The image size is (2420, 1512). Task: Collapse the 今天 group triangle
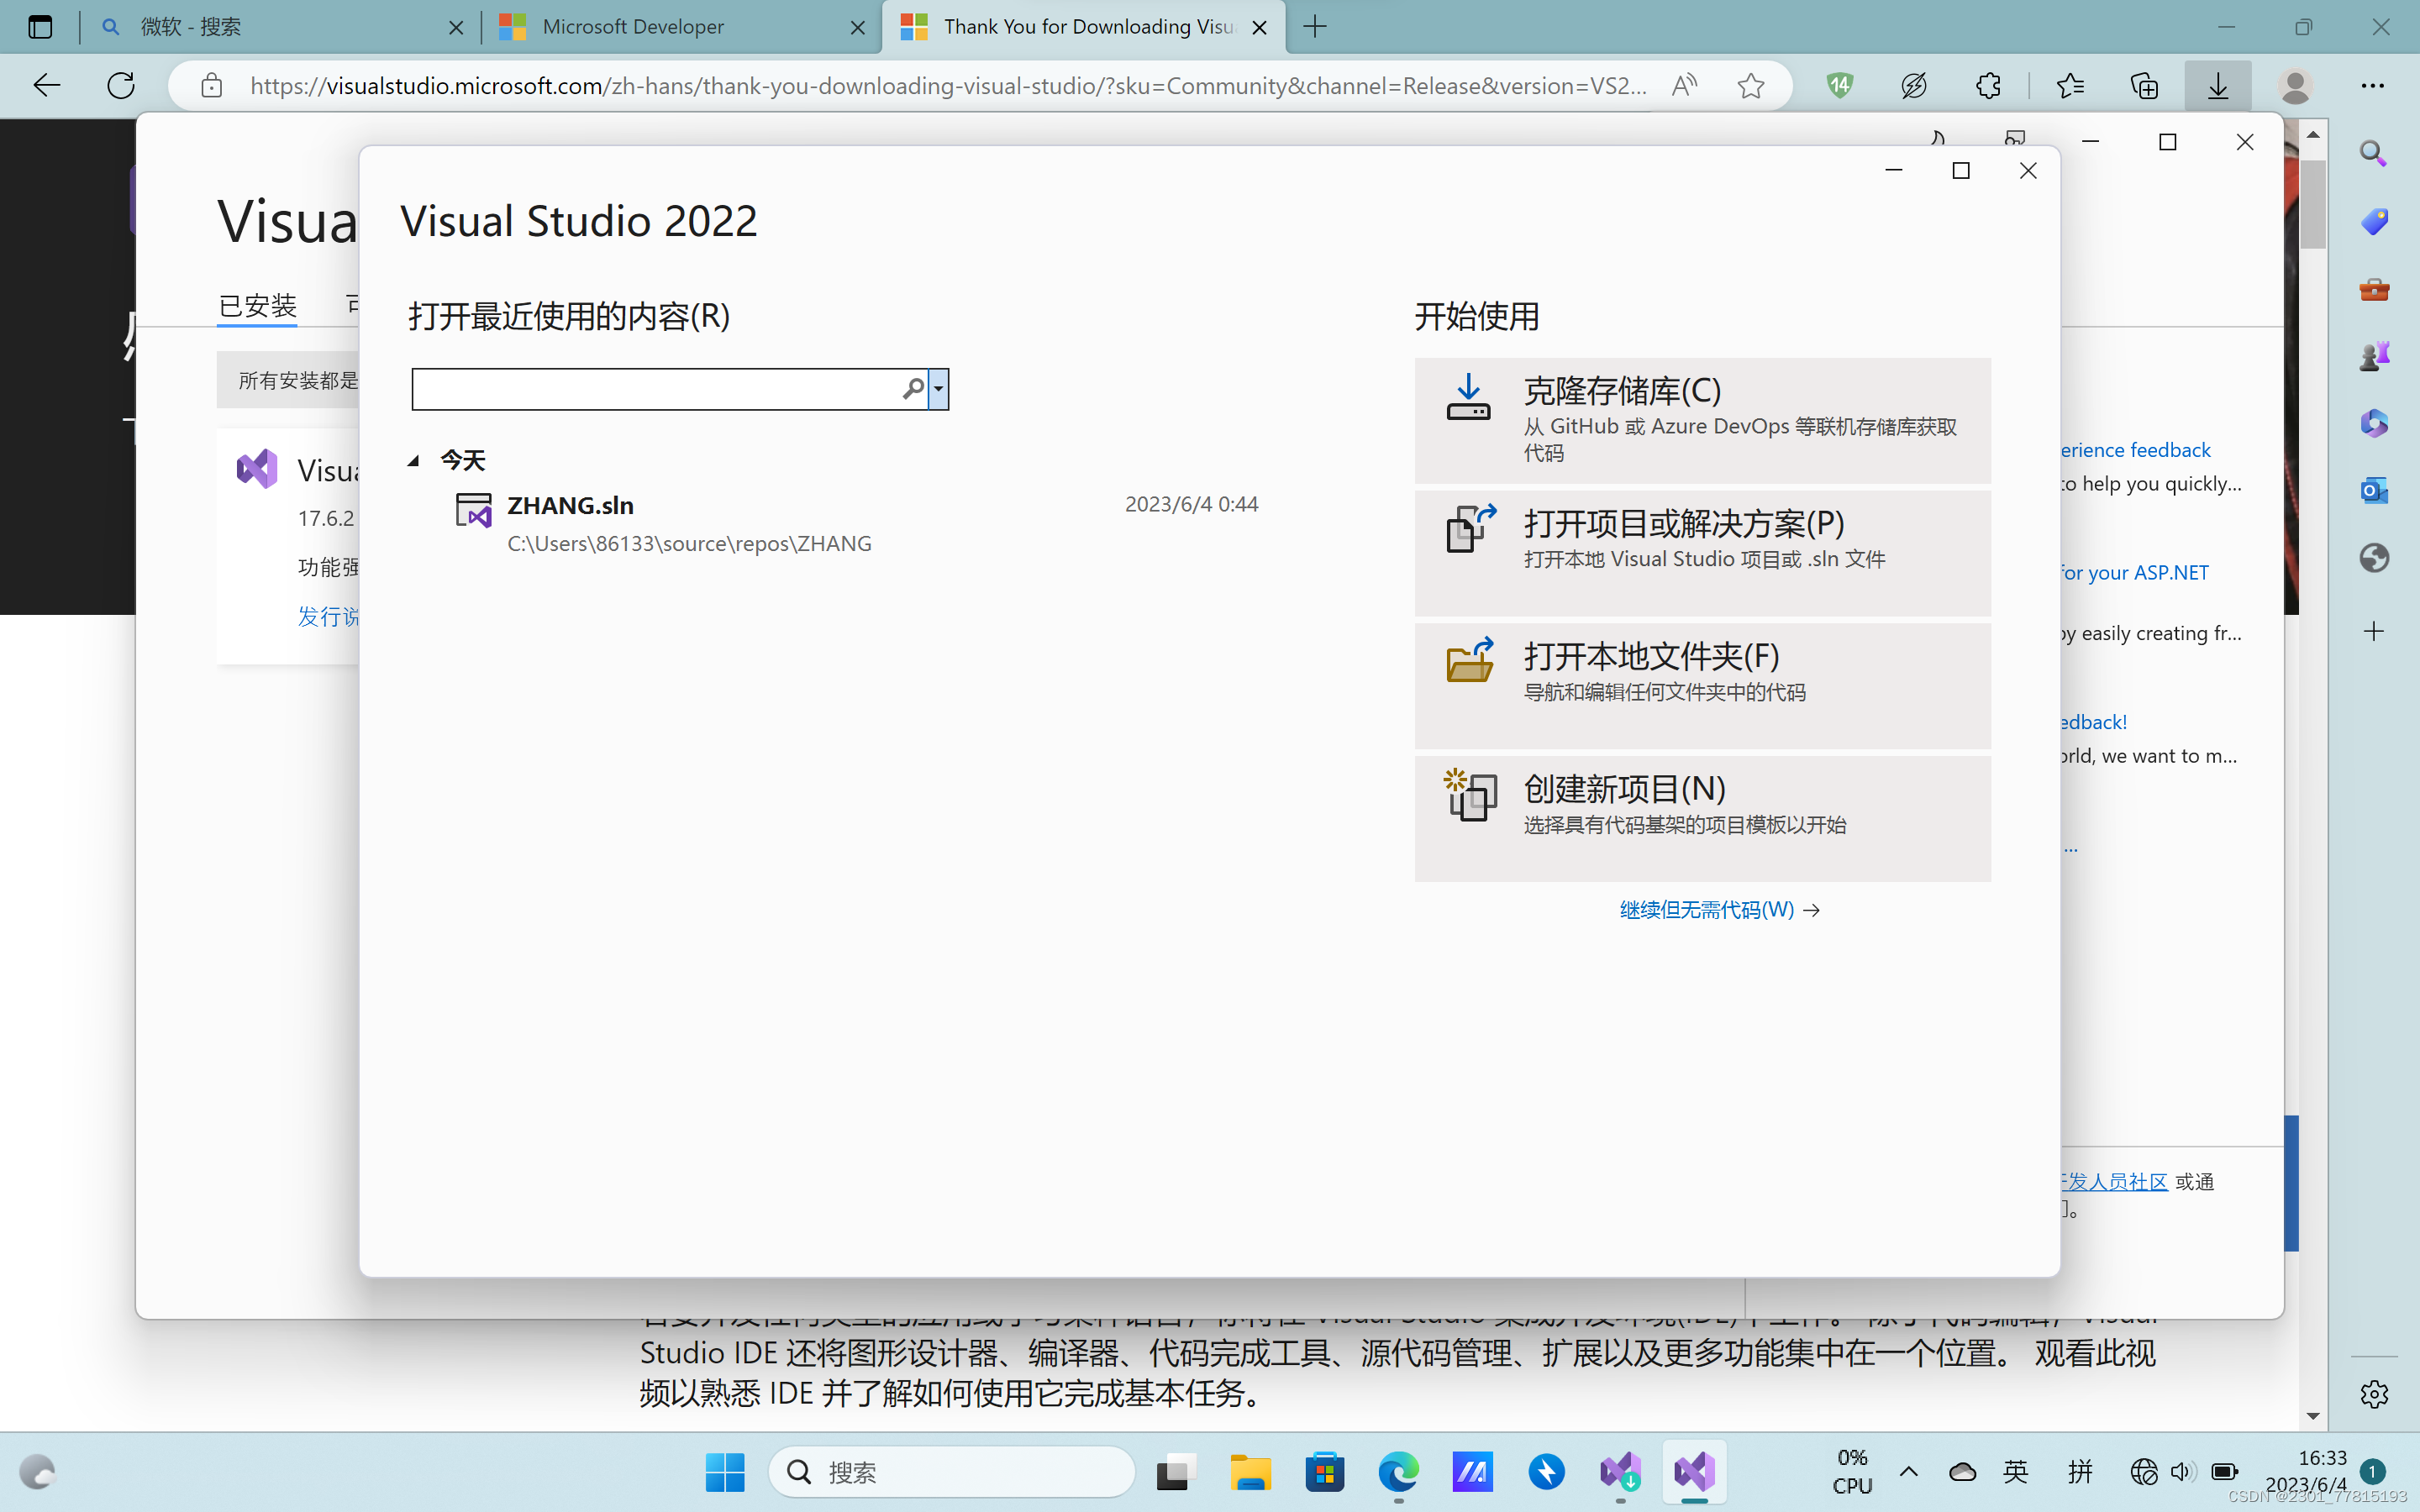coord(413,461)
